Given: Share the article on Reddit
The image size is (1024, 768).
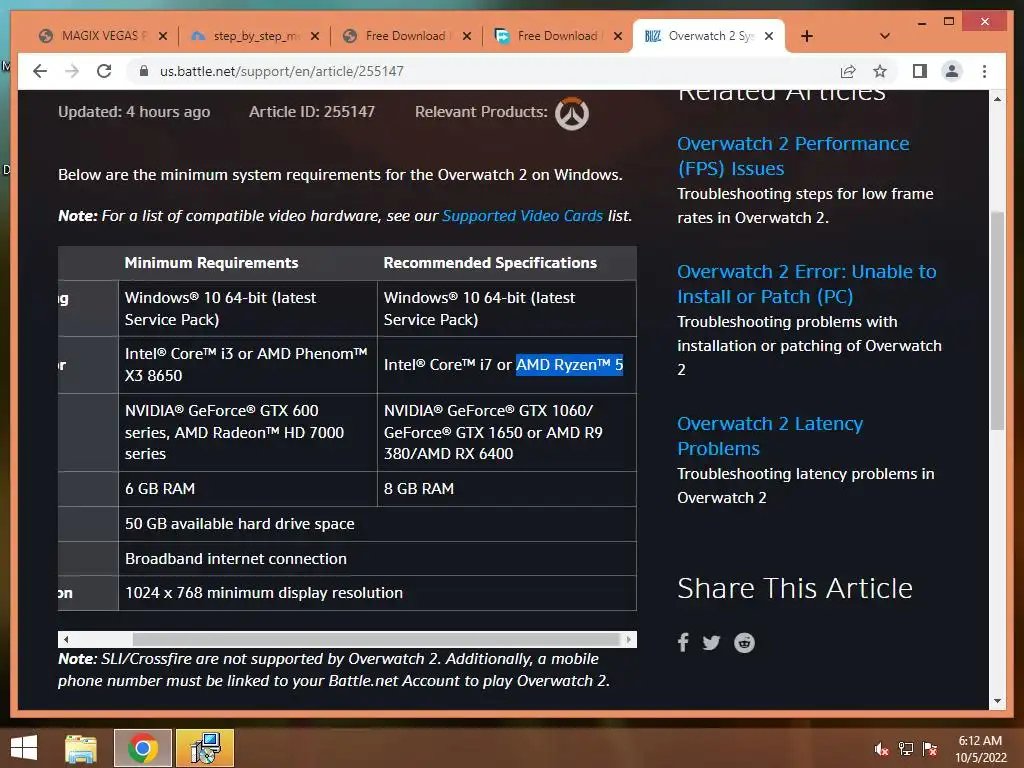Looking at the screenshot, I should tap(744, 643).
